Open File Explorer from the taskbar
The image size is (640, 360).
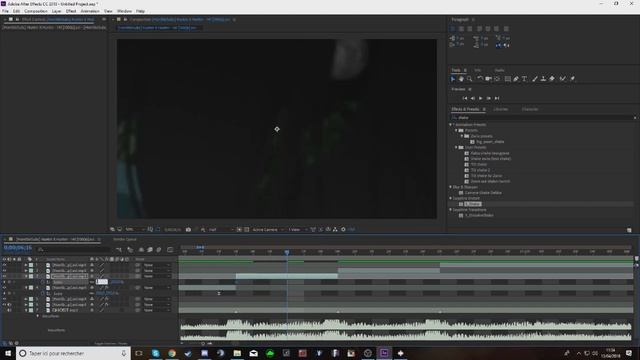coord(237,353)
